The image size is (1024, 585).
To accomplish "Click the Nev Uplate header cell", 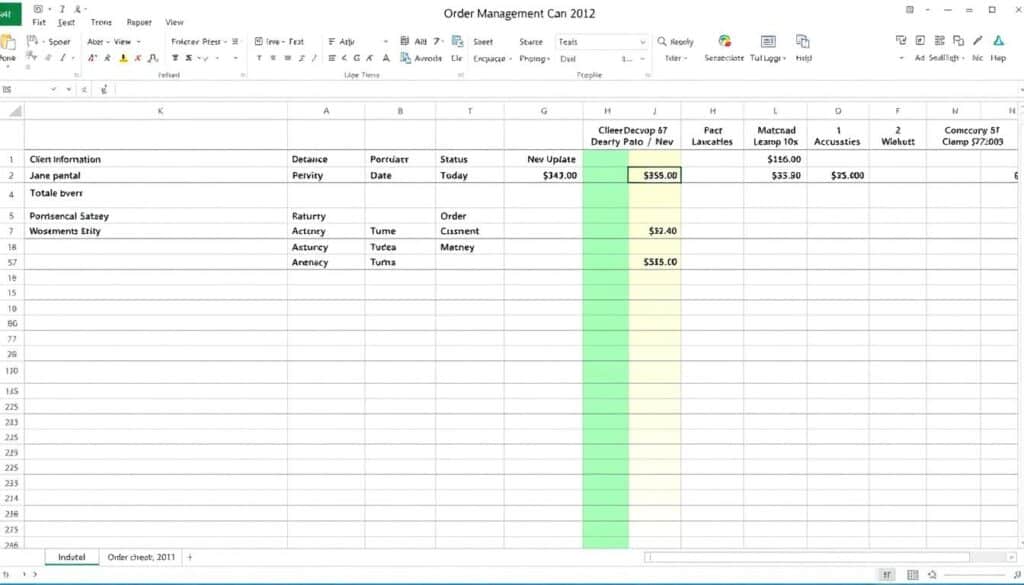I will (543, 159).
